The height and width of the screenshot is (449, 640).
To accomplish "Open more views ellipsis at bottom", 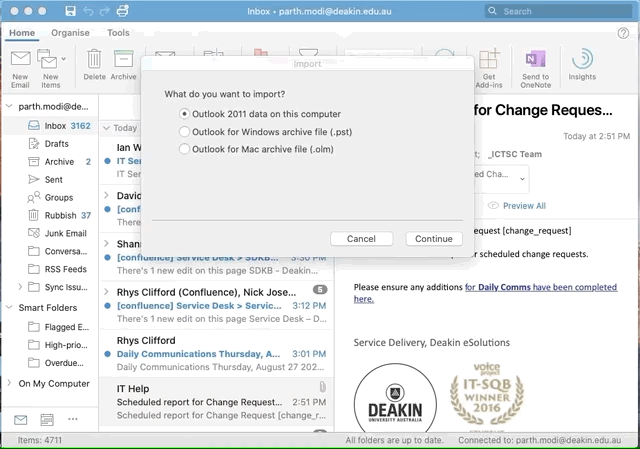I will [73, 419].
